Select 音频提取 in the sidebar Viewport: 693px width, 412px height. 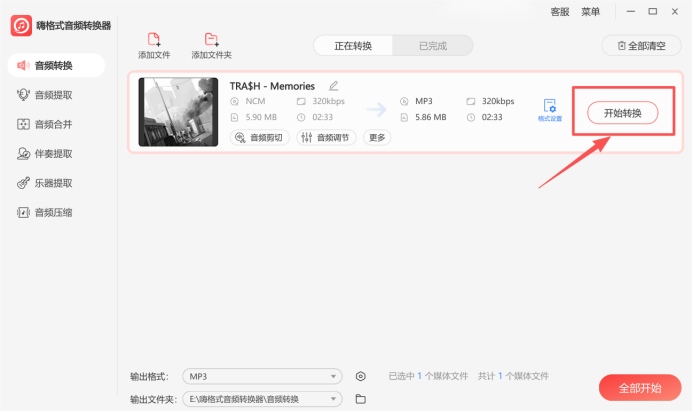coord(44,95)
